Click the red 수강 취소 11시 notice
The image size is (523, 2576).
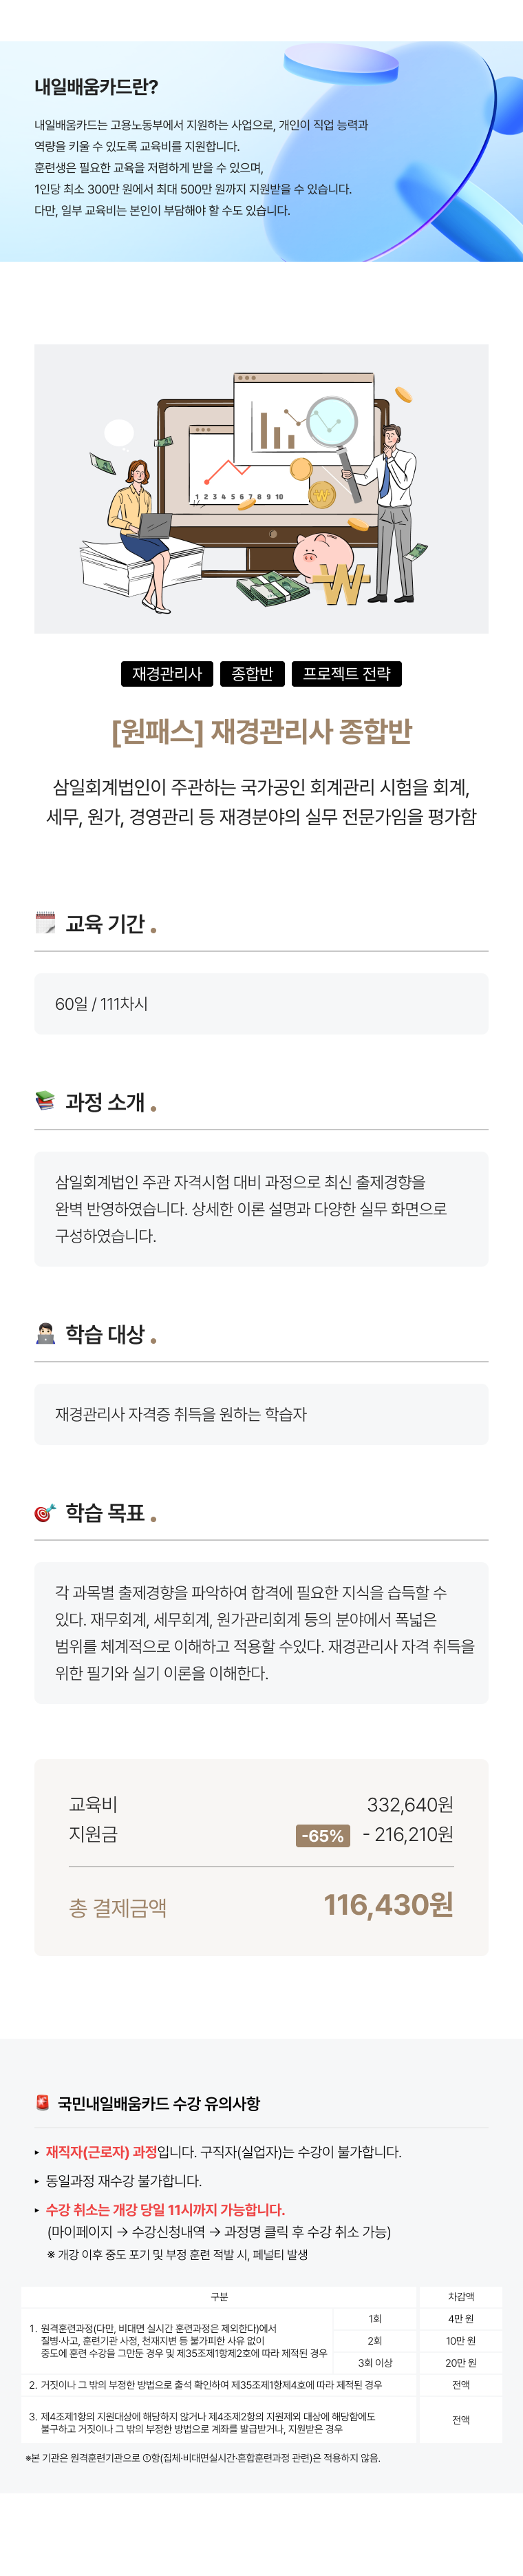point(165,2209)
